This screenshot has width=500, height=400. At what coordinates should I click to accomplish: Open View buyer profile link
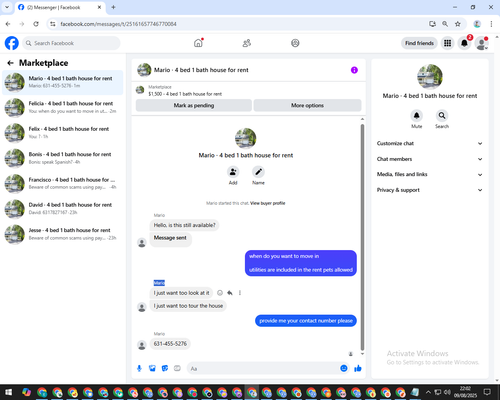pyautogui.click(x=268, y=203)
